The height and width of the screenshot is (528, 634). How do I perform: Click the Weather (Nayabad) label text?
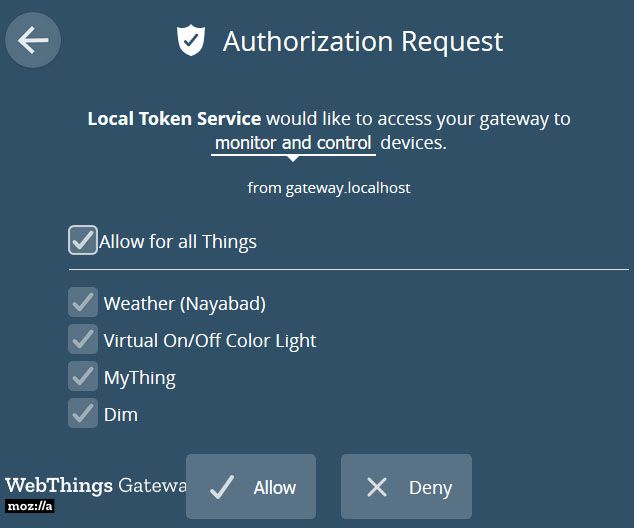[185, 304]
